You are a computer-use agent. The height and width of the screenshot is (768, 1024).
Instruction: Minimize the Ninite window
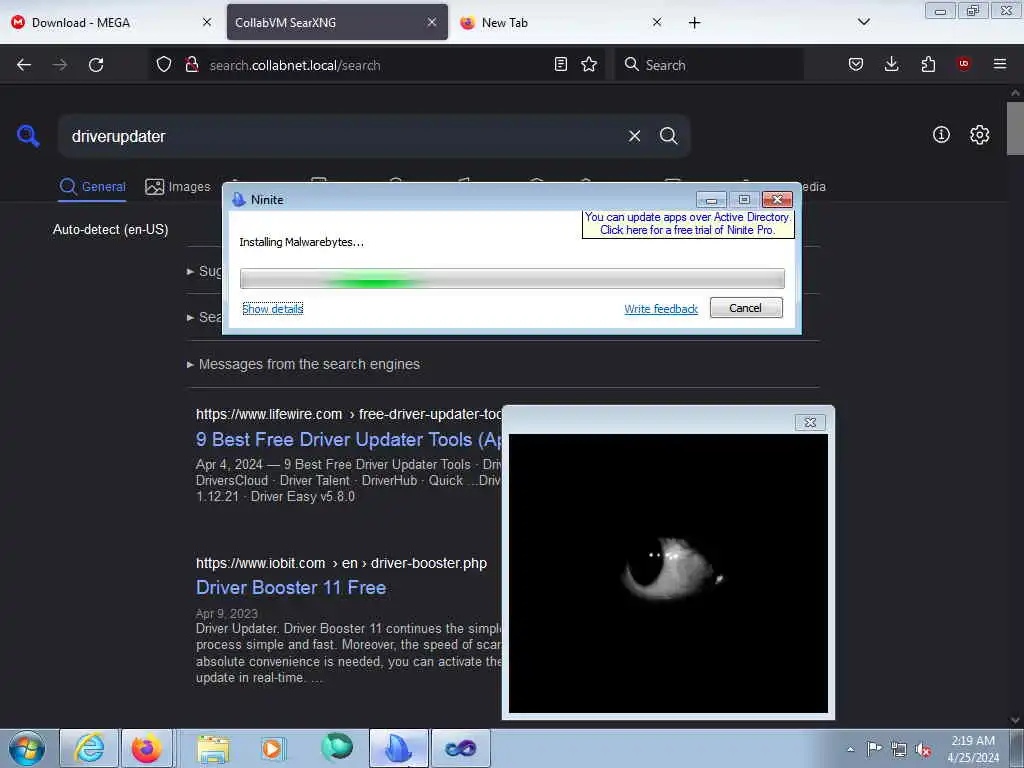[712, 199]
